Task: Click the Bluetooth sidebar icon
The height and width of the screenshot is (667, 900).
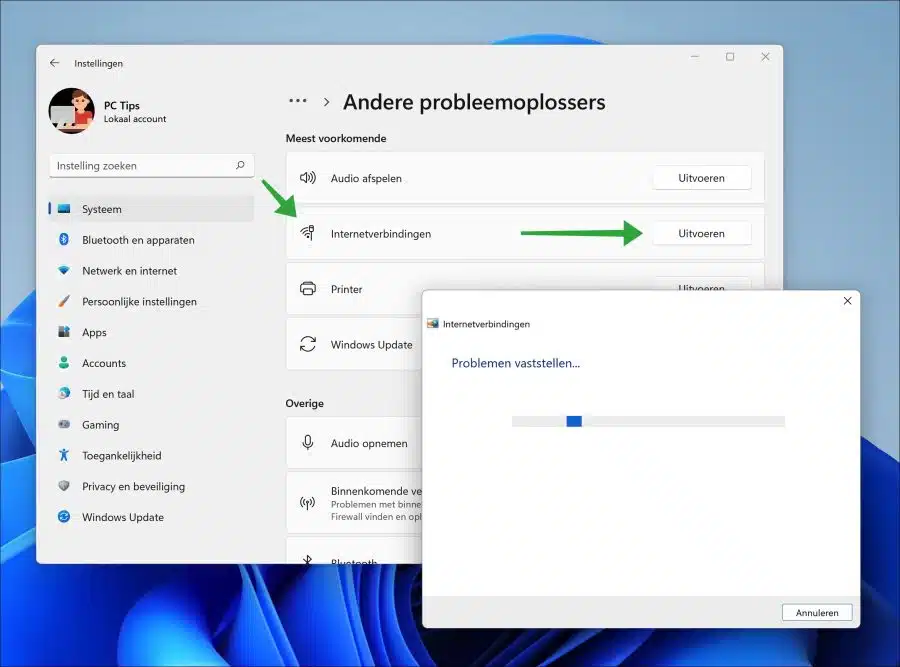Action: coord(64,239)
